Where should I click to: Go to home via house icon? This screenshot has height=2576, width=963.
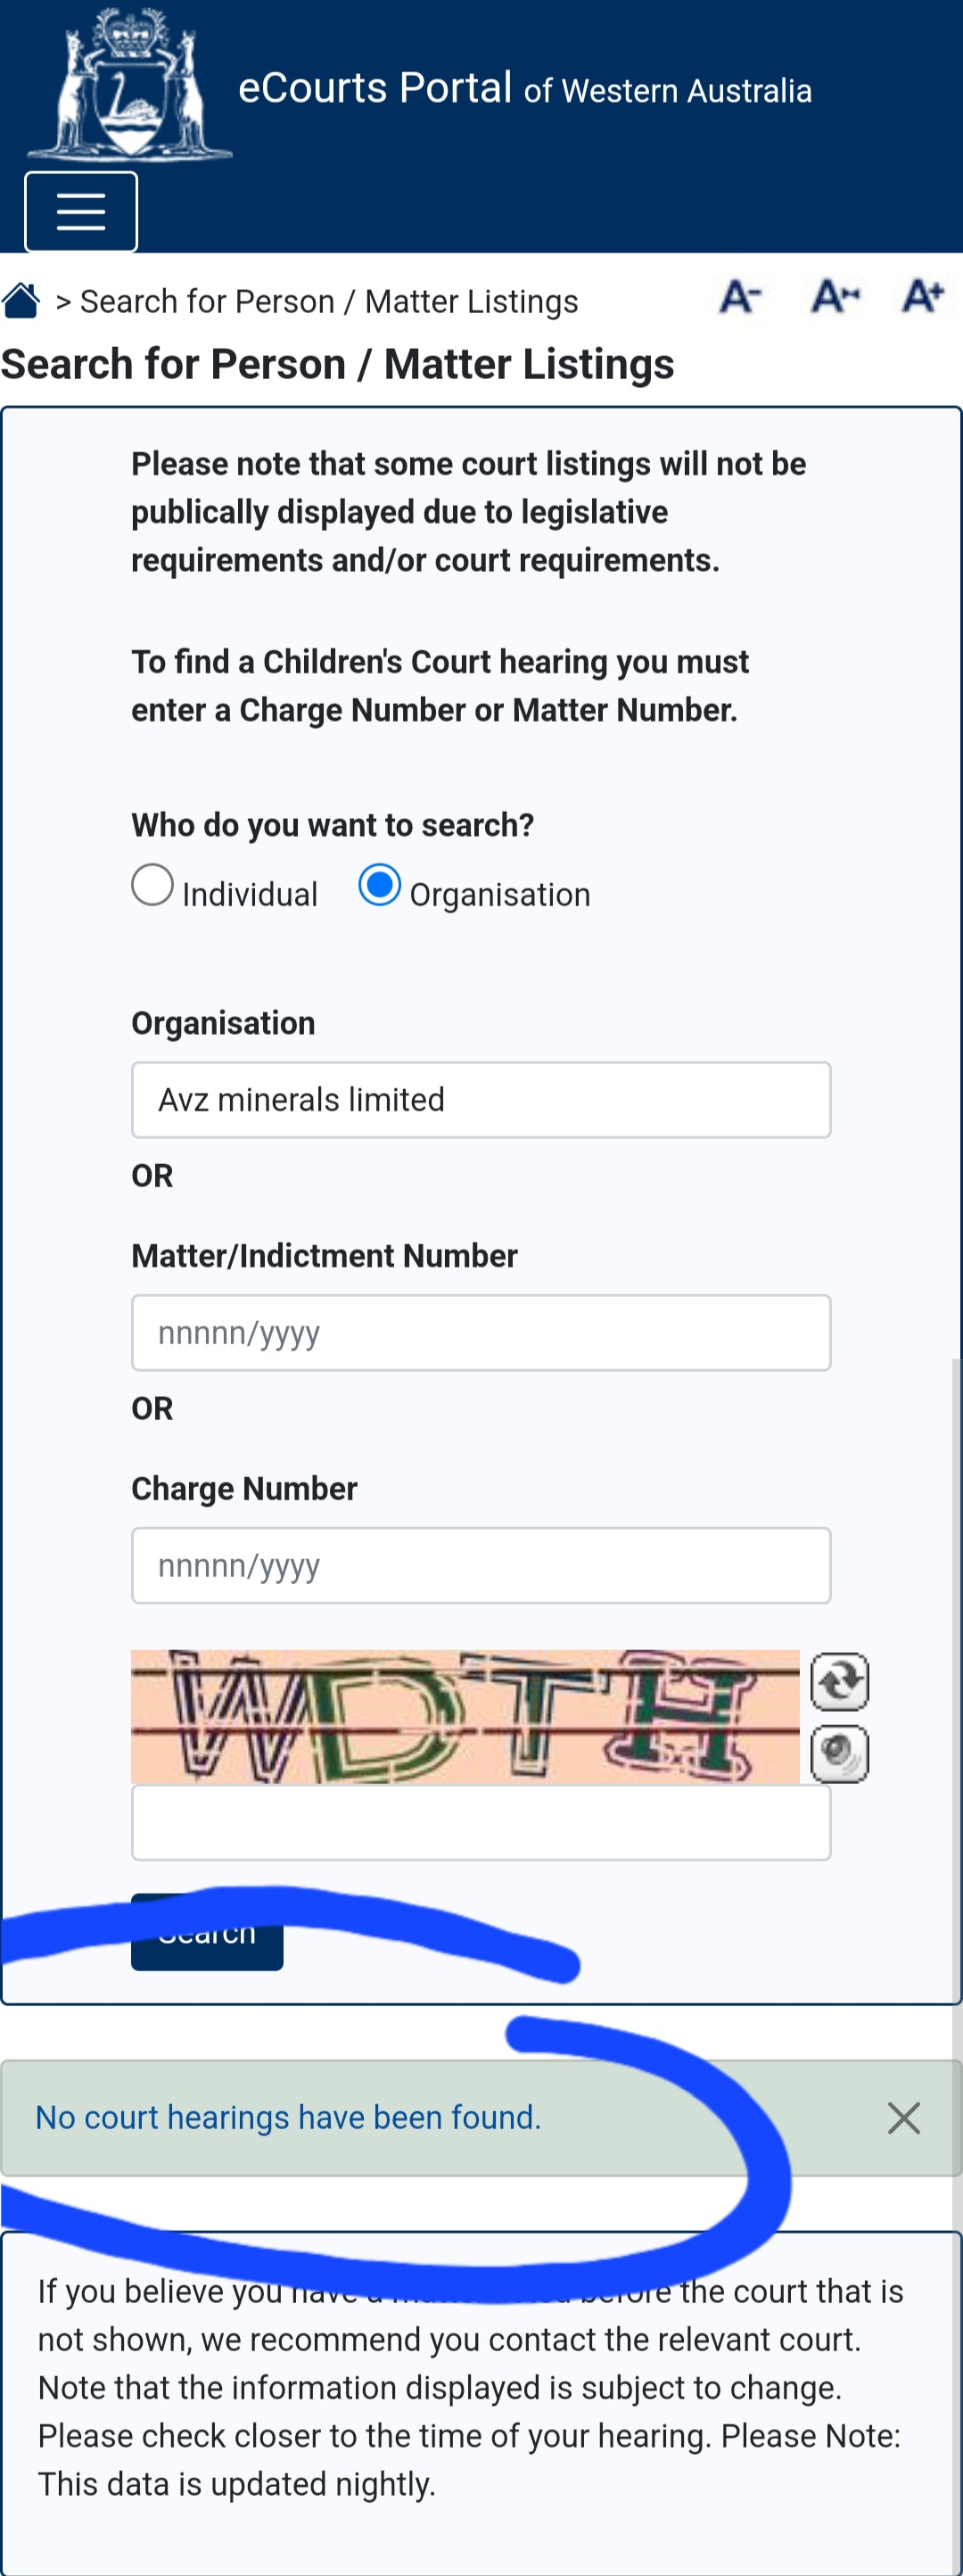pos(21,300)
